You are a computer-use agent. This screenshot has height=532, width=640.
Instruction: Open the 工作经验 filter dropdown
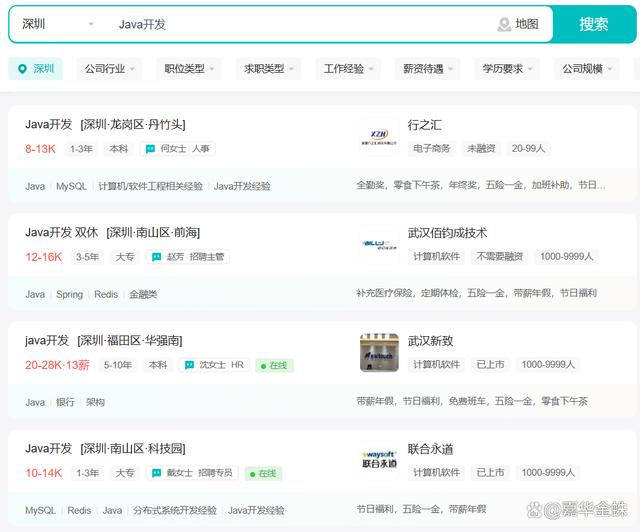coord(348,69)
